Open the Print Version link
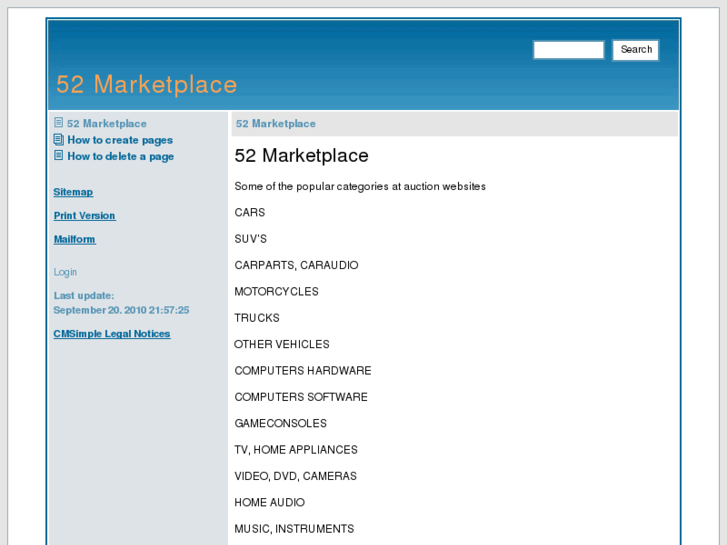The image size is (727, 545). (x=84, y=216)
